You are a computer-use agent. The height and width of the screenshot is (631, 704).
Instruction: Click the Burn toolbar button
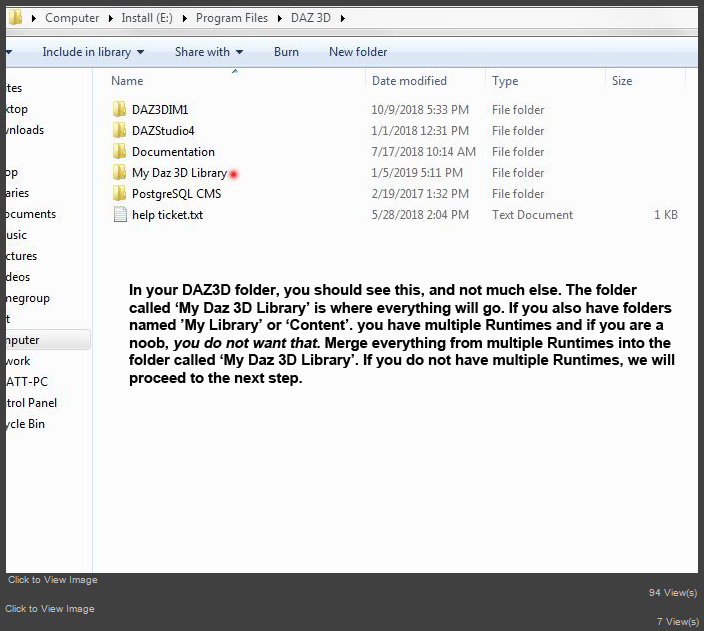pyautogui.click(x=286, y=52)
